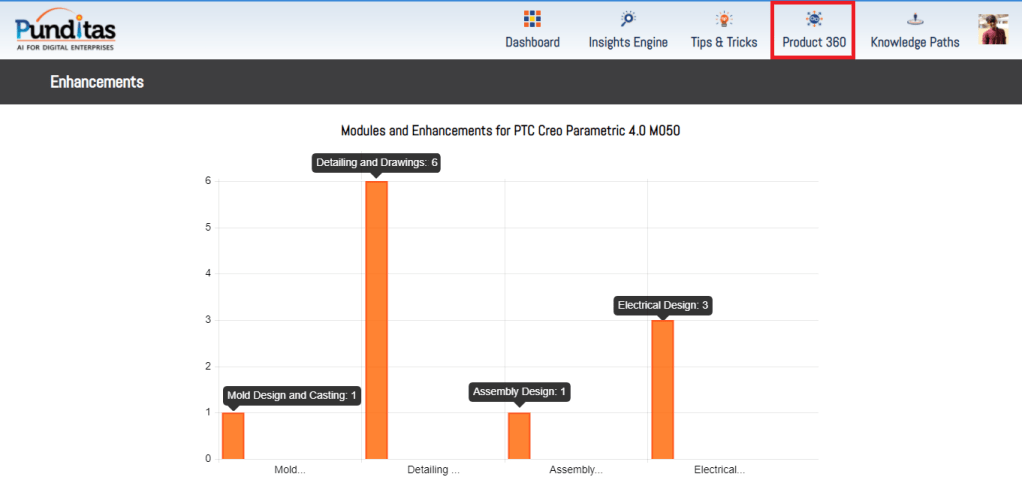This screenshot has height=495, width=1022.
Task: Select the Electrical Design bar
Action: click(662, 390)
